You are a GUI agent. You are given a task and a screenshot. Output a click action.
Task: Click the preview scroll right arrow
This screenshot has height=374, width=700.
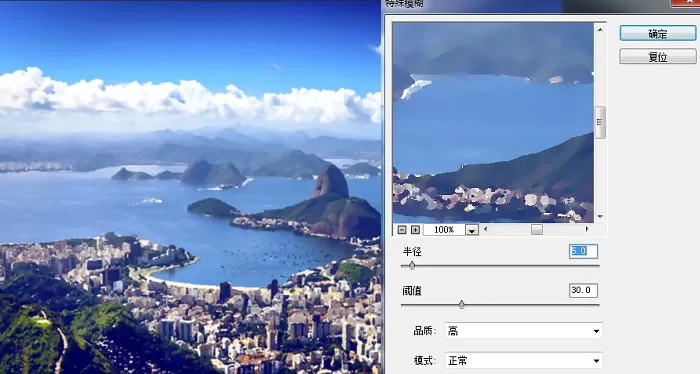click(587, 229)
